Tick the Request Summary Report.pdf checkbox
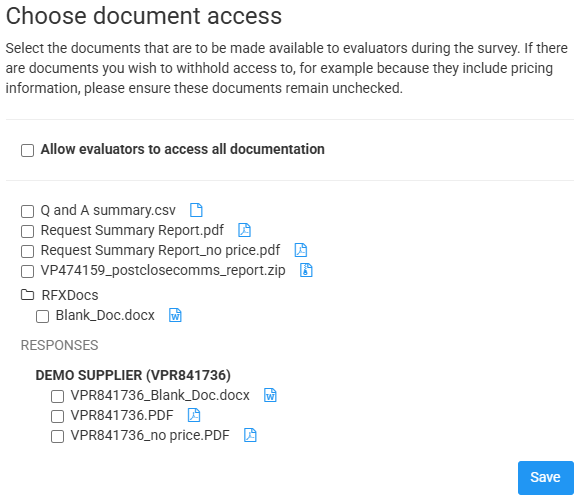The image size is (580, 499). pyautogui.click(x=27, y=231)
